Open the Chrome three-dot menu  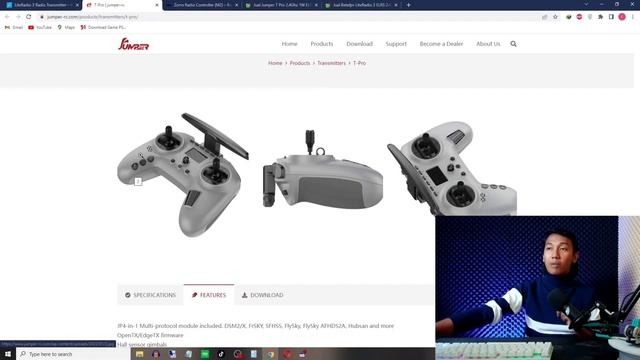[x=633, y=17]
